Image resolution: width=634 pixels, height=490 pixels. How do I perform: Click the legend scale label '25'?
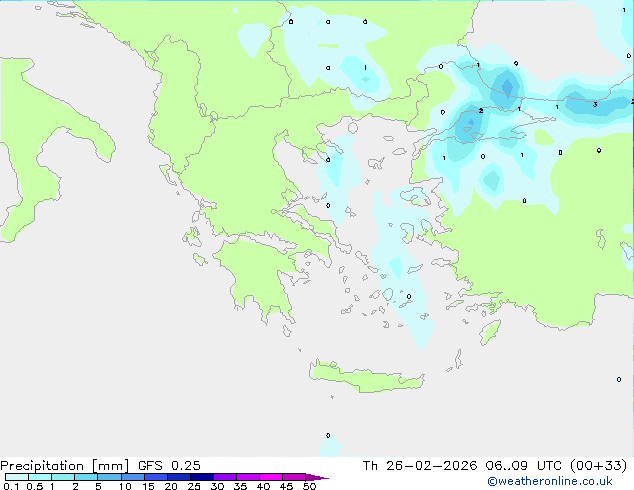click(194, 486)
